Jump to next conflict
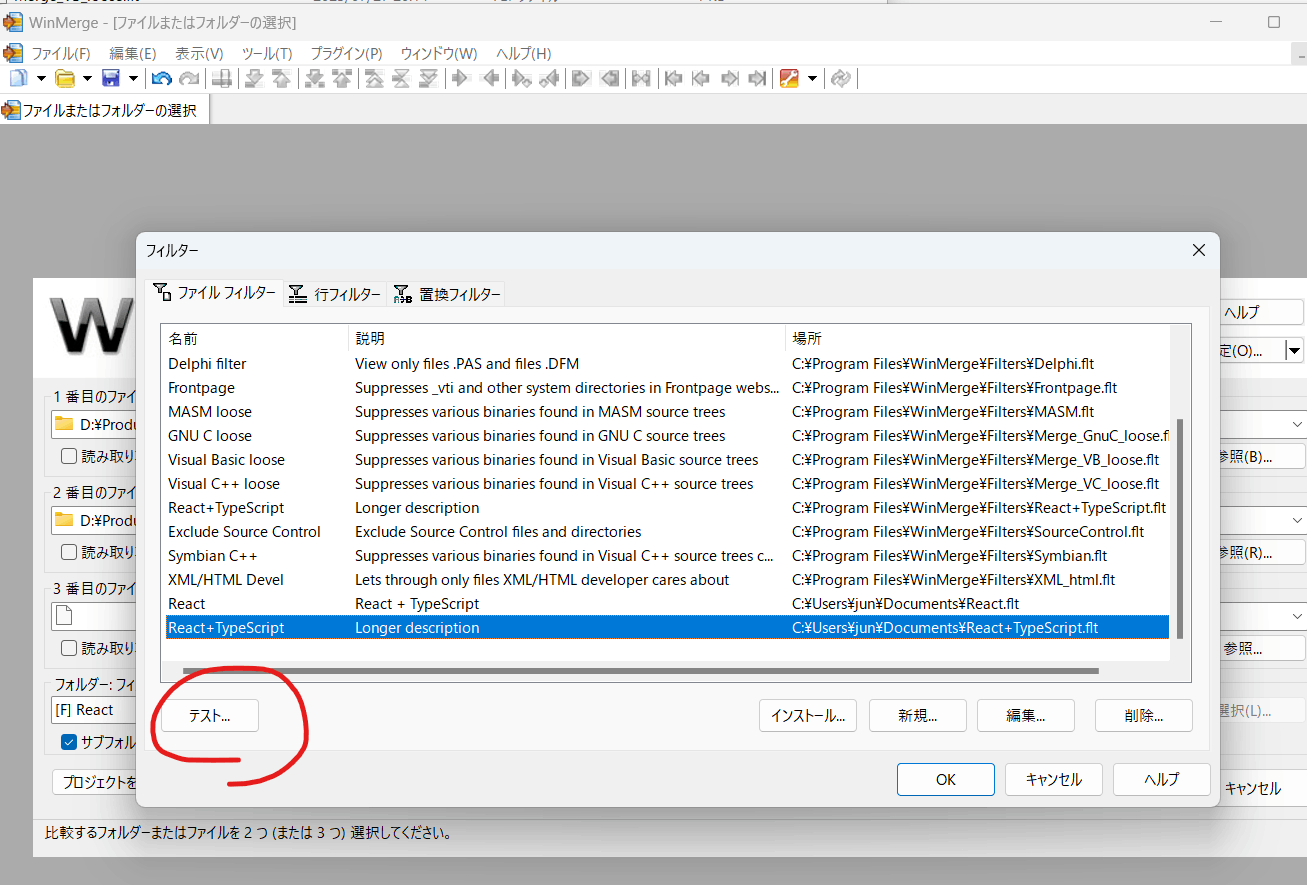The width and height of the screenshot is (1307, 885). click(314, 78)
